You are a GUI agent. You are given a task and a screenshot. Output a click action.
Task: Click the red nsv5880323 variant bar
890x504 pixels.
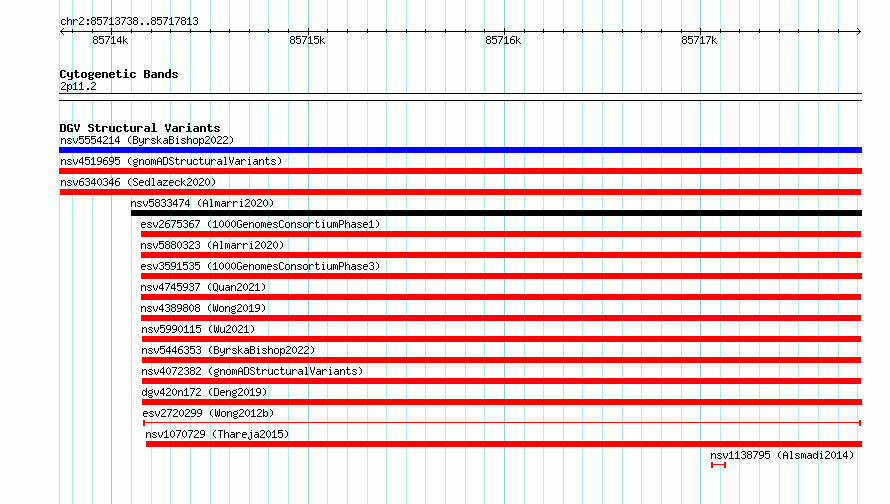[501, 255]
